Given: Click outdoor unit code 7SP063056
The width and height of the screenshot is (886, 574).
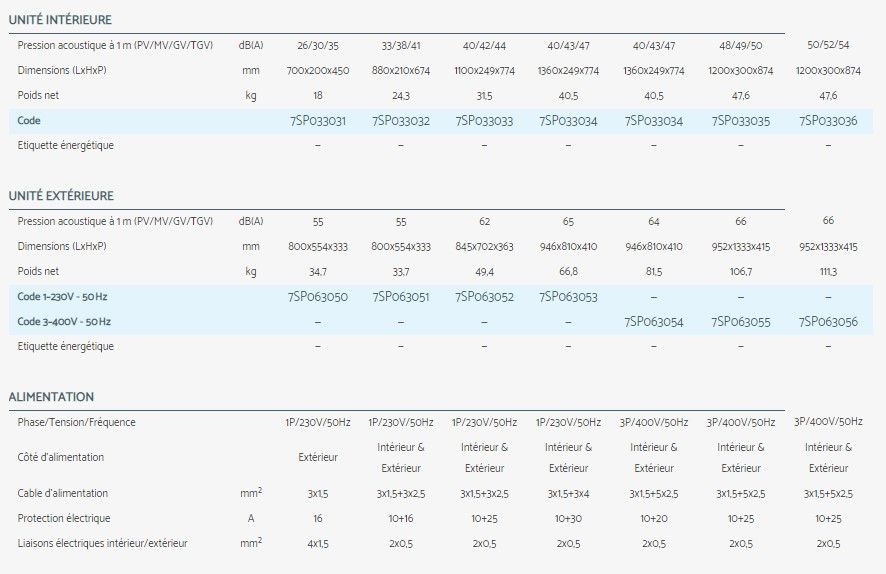Looking at the screenshot, I should click(x=828, y=322).
